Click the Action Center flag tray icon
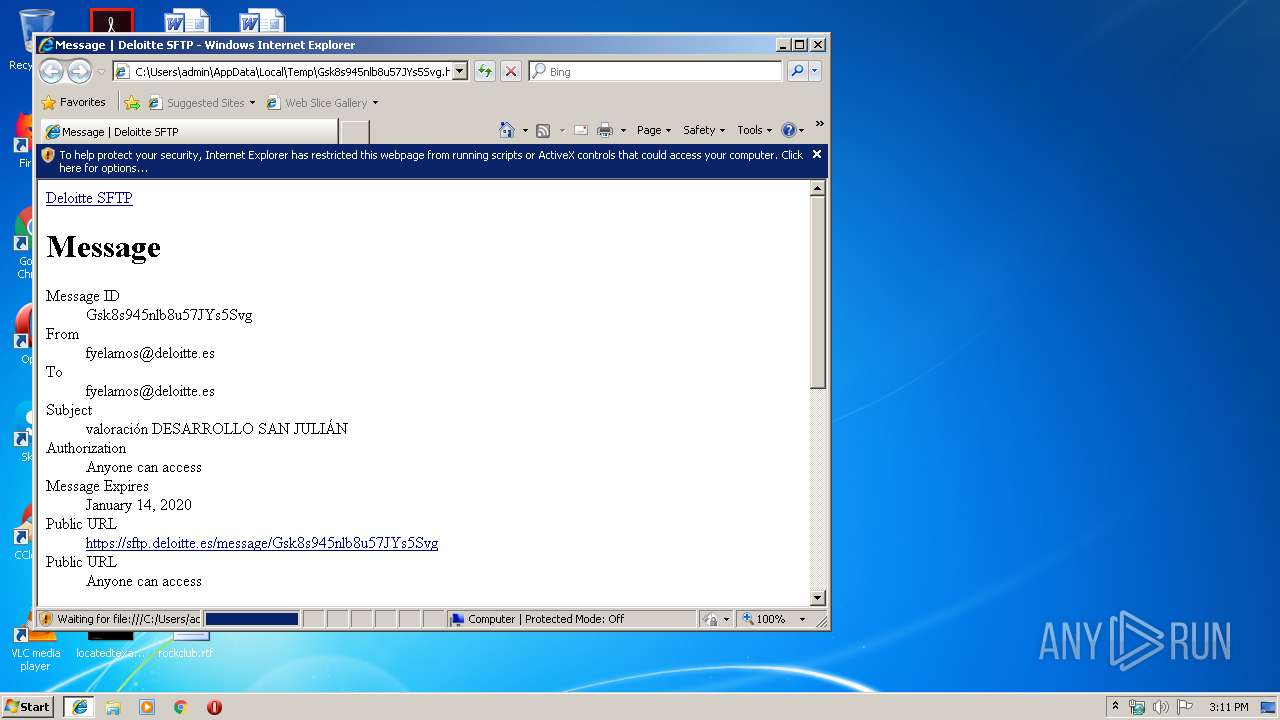1280x720 pixels. click(1185, 707)
